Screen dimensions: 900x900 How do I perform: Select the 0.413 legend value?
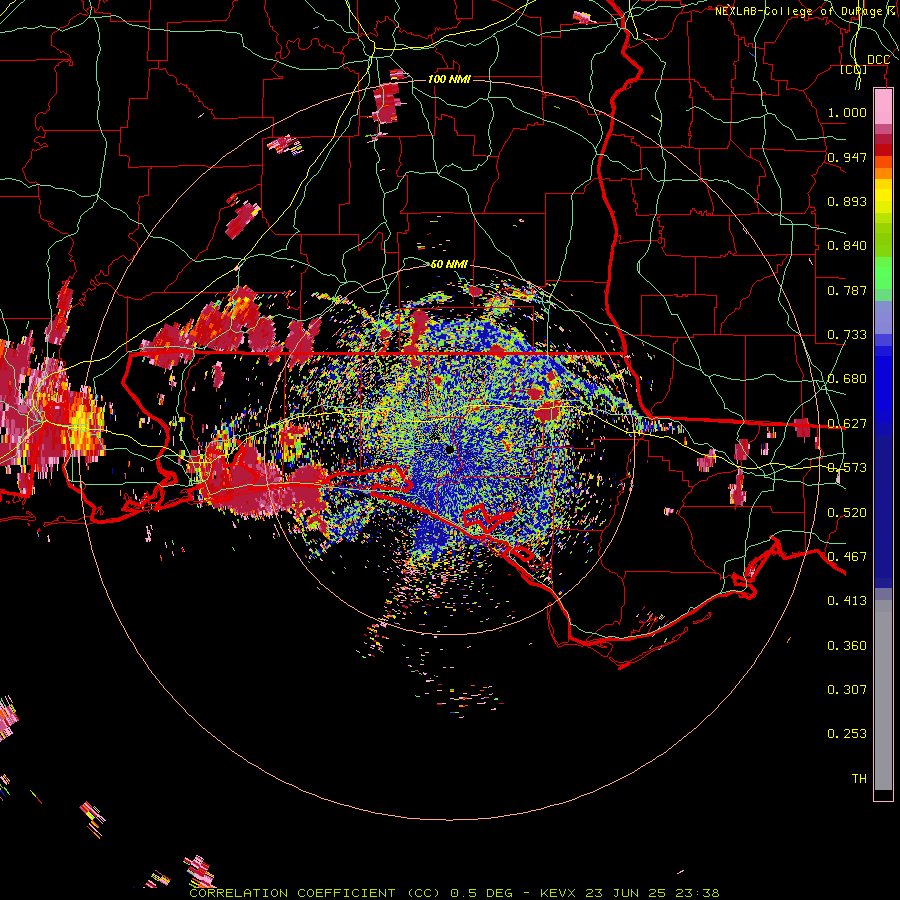click(x=847, y=600)
